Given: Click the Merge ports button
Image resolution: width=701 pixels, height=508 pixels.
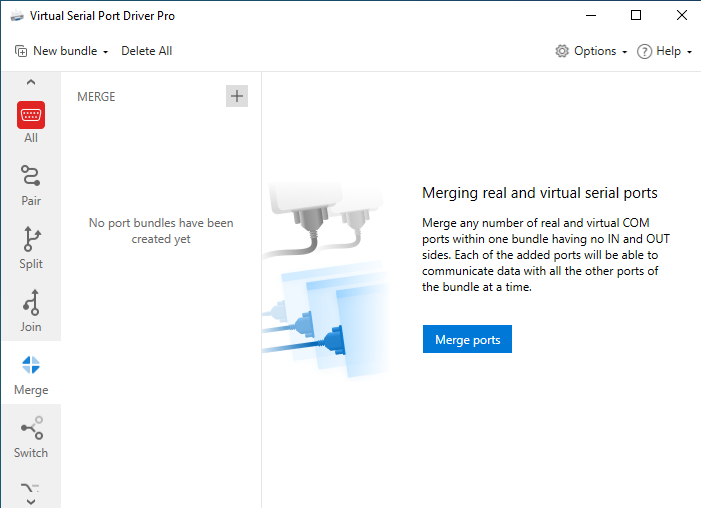Looking at the screenshot, I should point(467,339).
